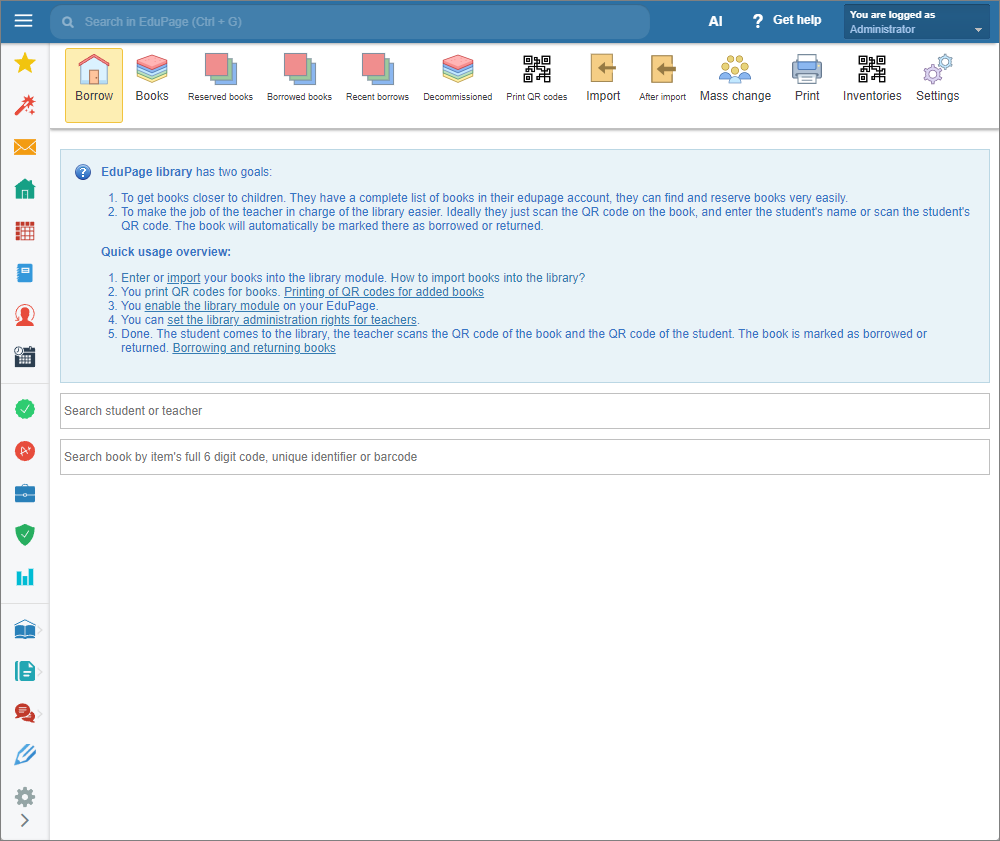1000x841 pixels.
Task: Open the envelope messages sidebar icon
Action: [x=25, y=148]
